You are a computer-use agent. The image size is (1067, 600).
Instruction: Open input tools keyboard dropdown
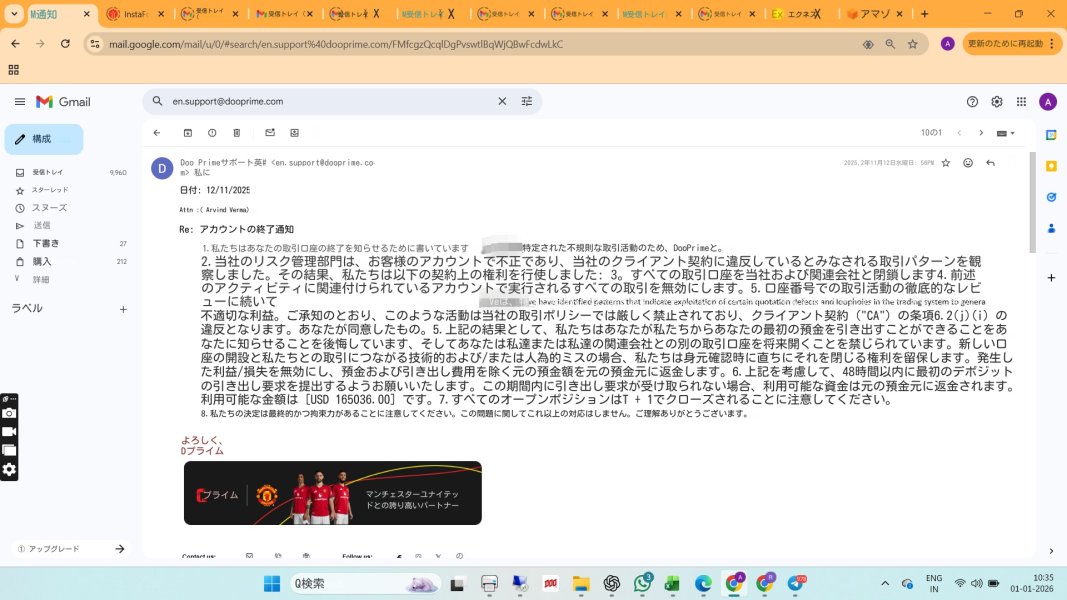click(1006, 133)
